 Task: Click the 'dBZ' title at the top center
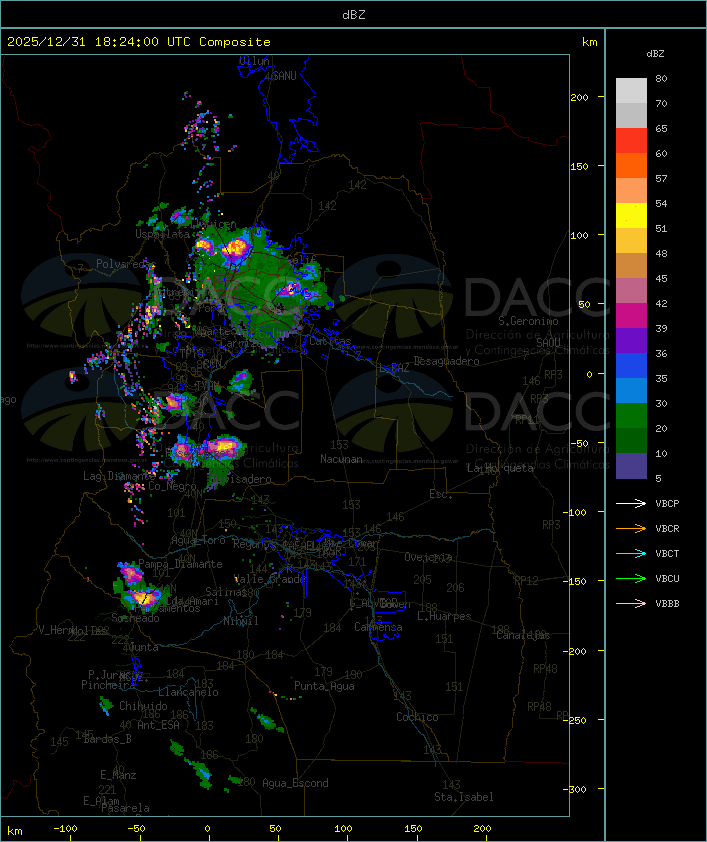[354, 15]
